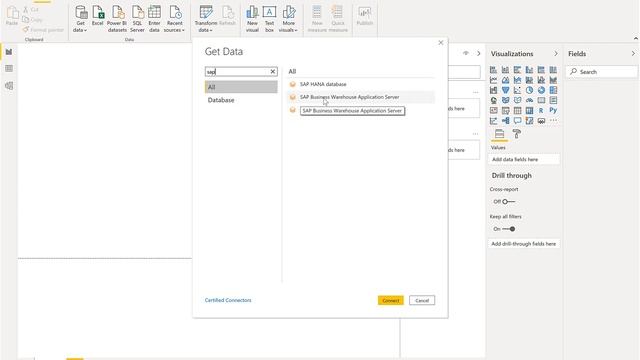This screenshot has width=640, height=360.
Task: Select the Stacked column chart visual
Action: (x=505, y=70)
